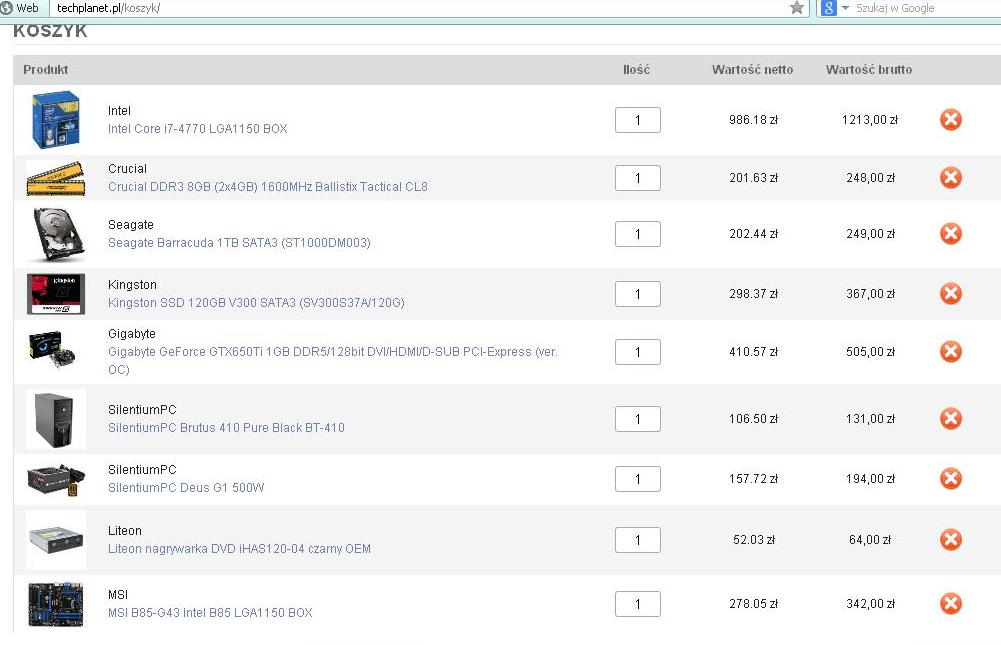Open Seagate Barracuda 1TB SATA3 link

coord(239,243)
